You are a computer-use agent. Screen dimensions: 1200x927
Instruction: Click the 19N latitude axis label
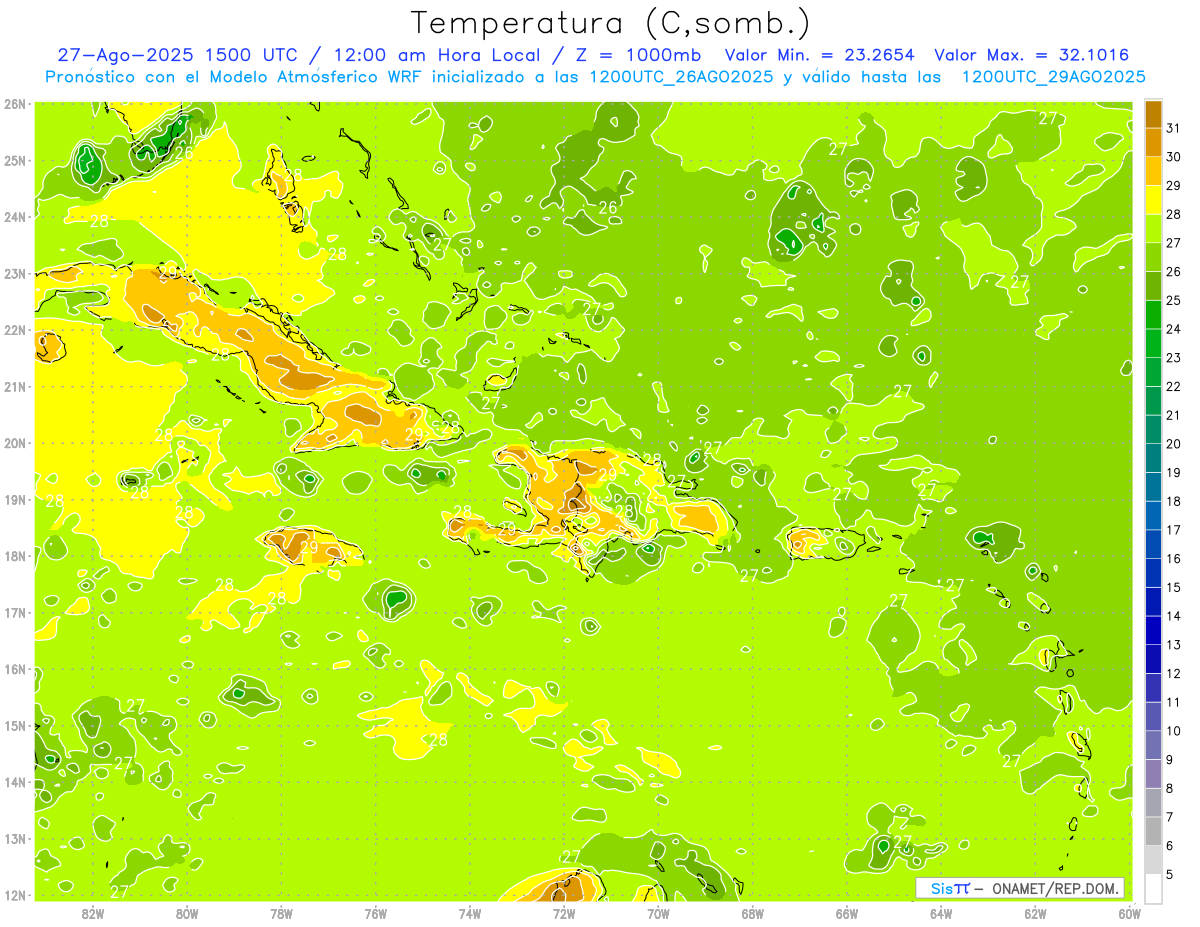15,499
